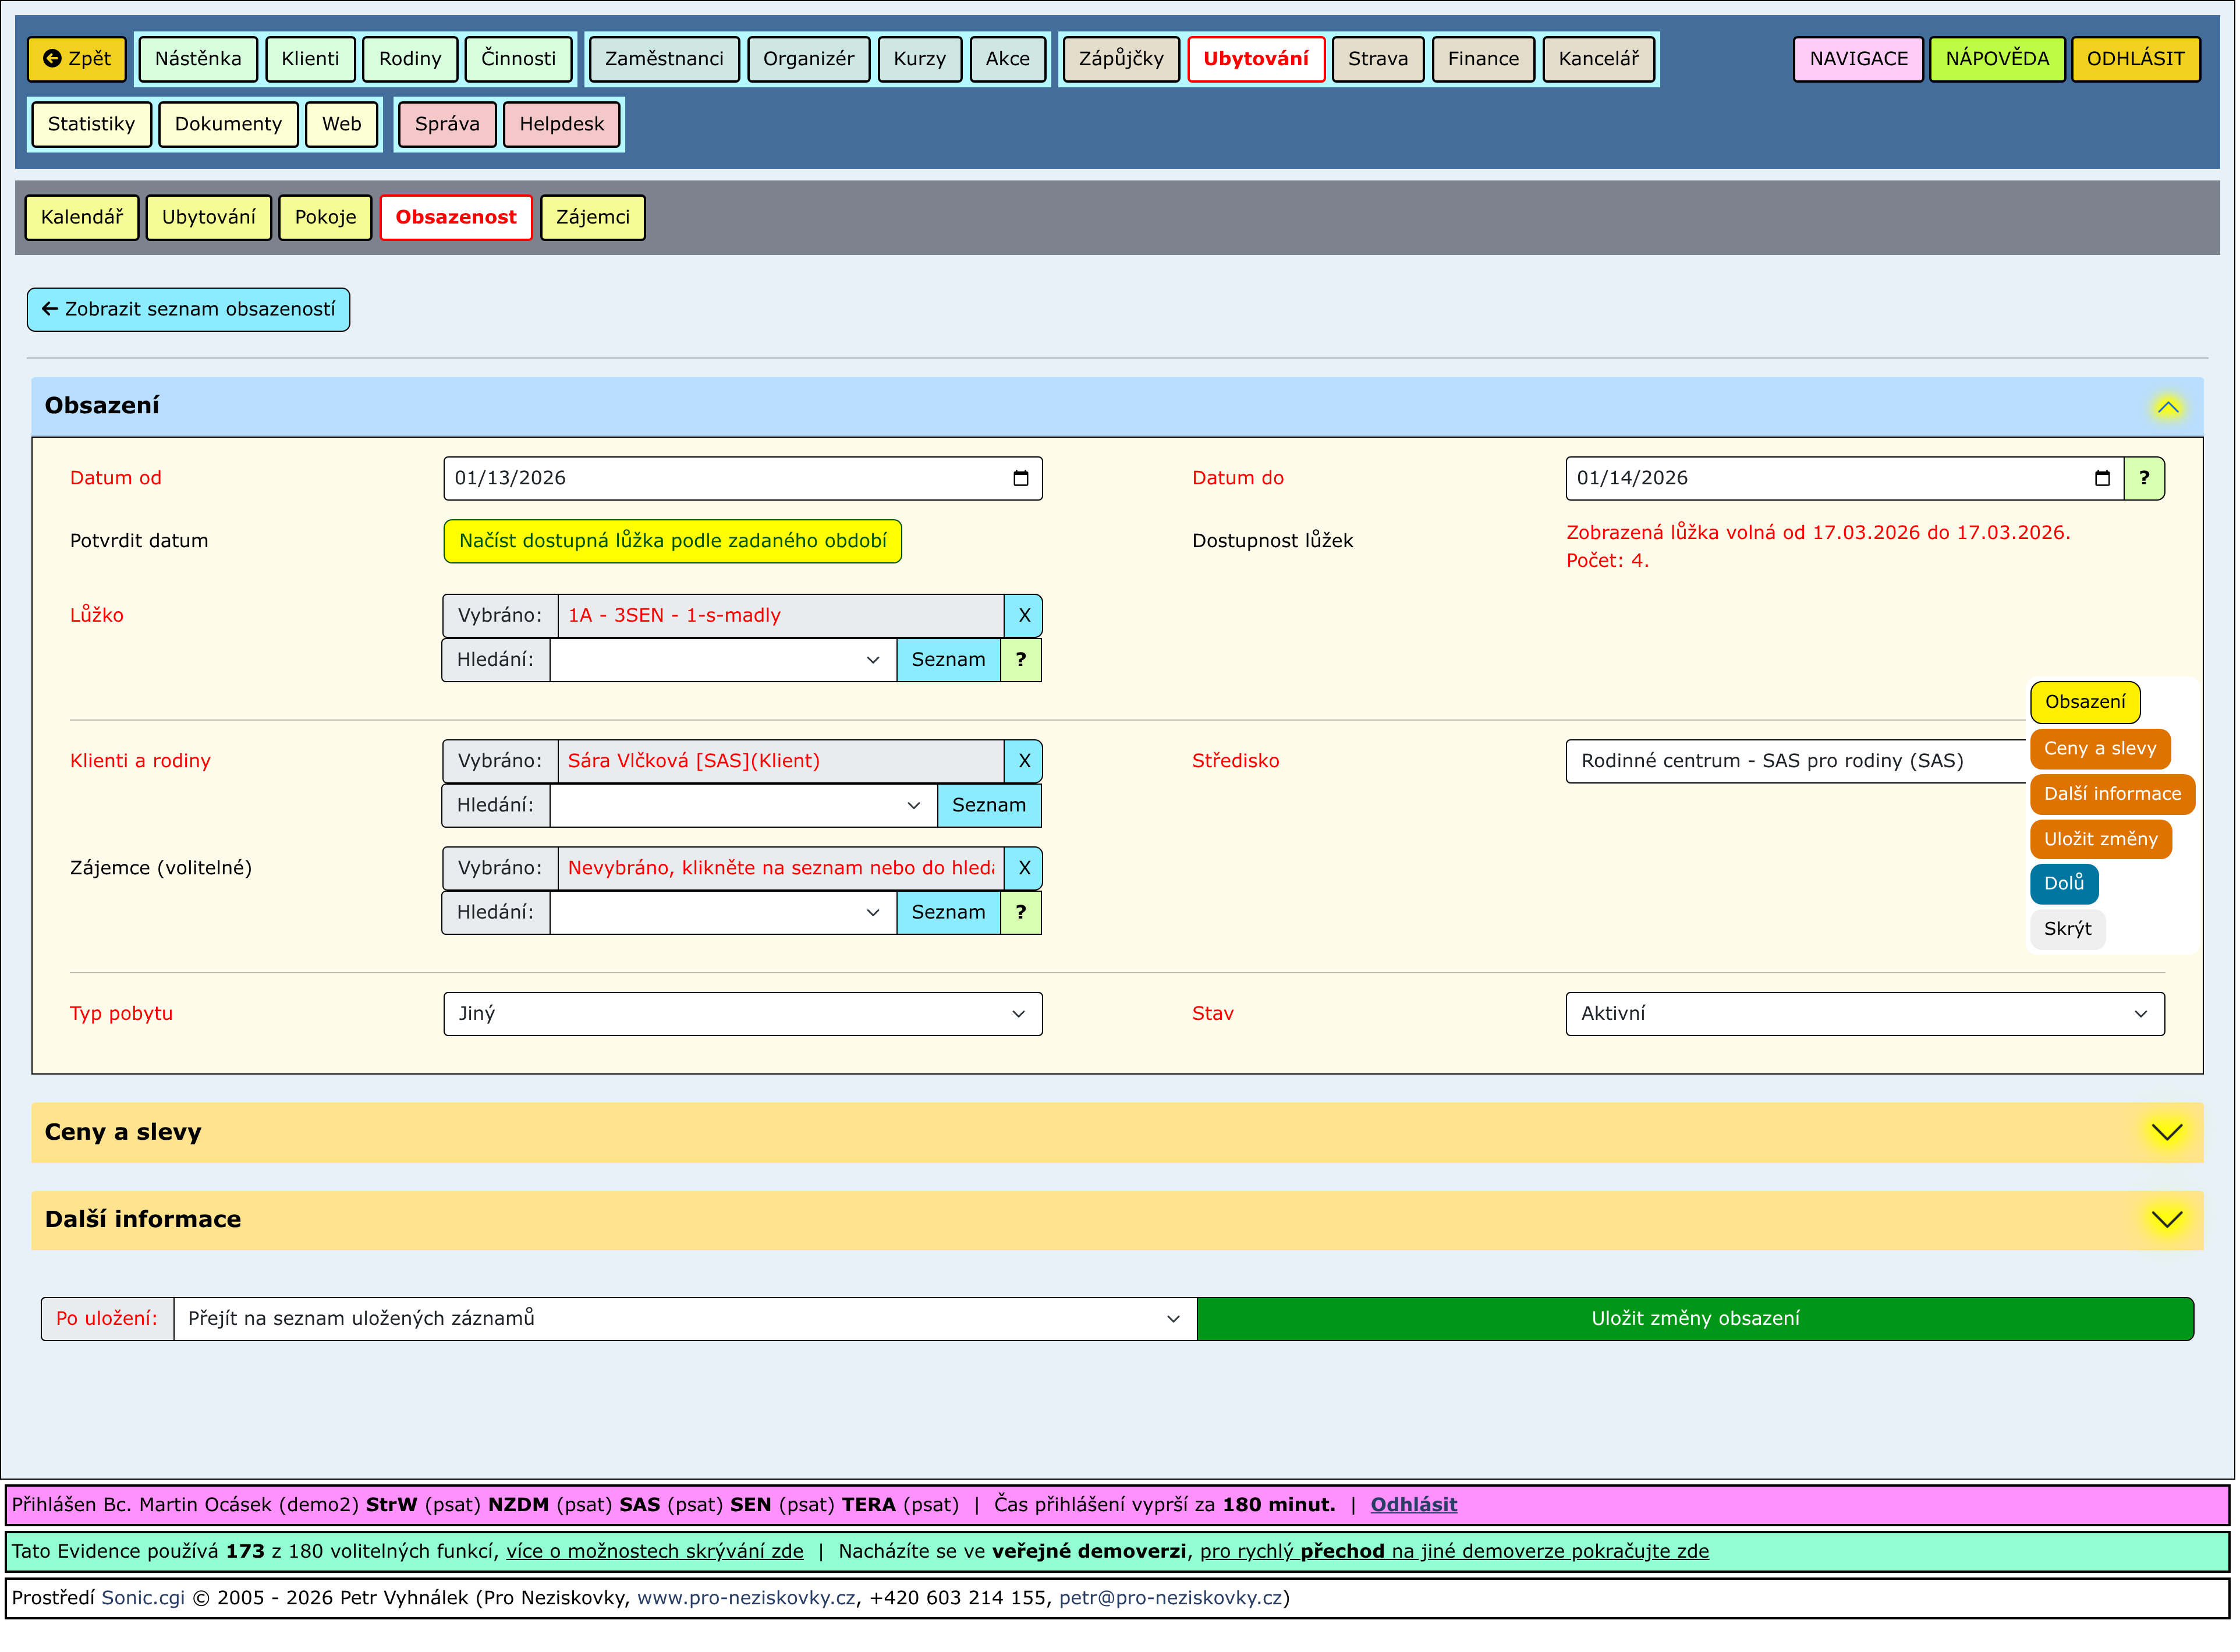Open the Stav dropdown showing Aktivní
Image resolution: width=2240 pixels, height=1652 pixels.
(1864, 1015)
